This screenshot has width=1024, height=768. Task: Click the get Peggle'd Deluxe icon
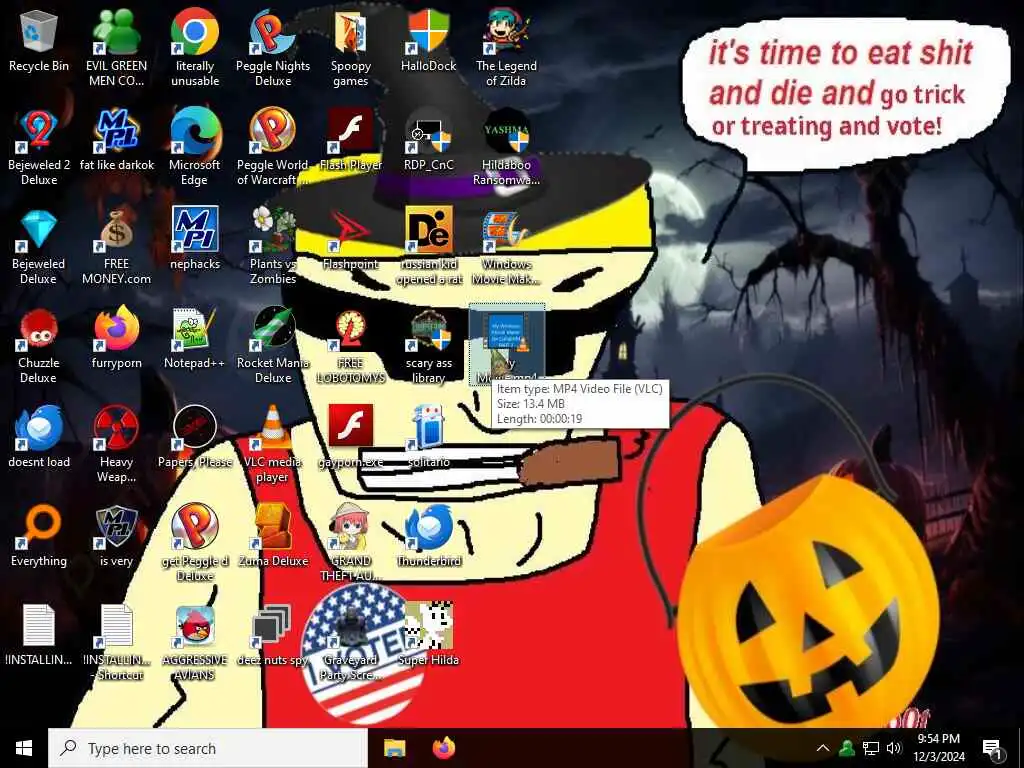point(195,528)
